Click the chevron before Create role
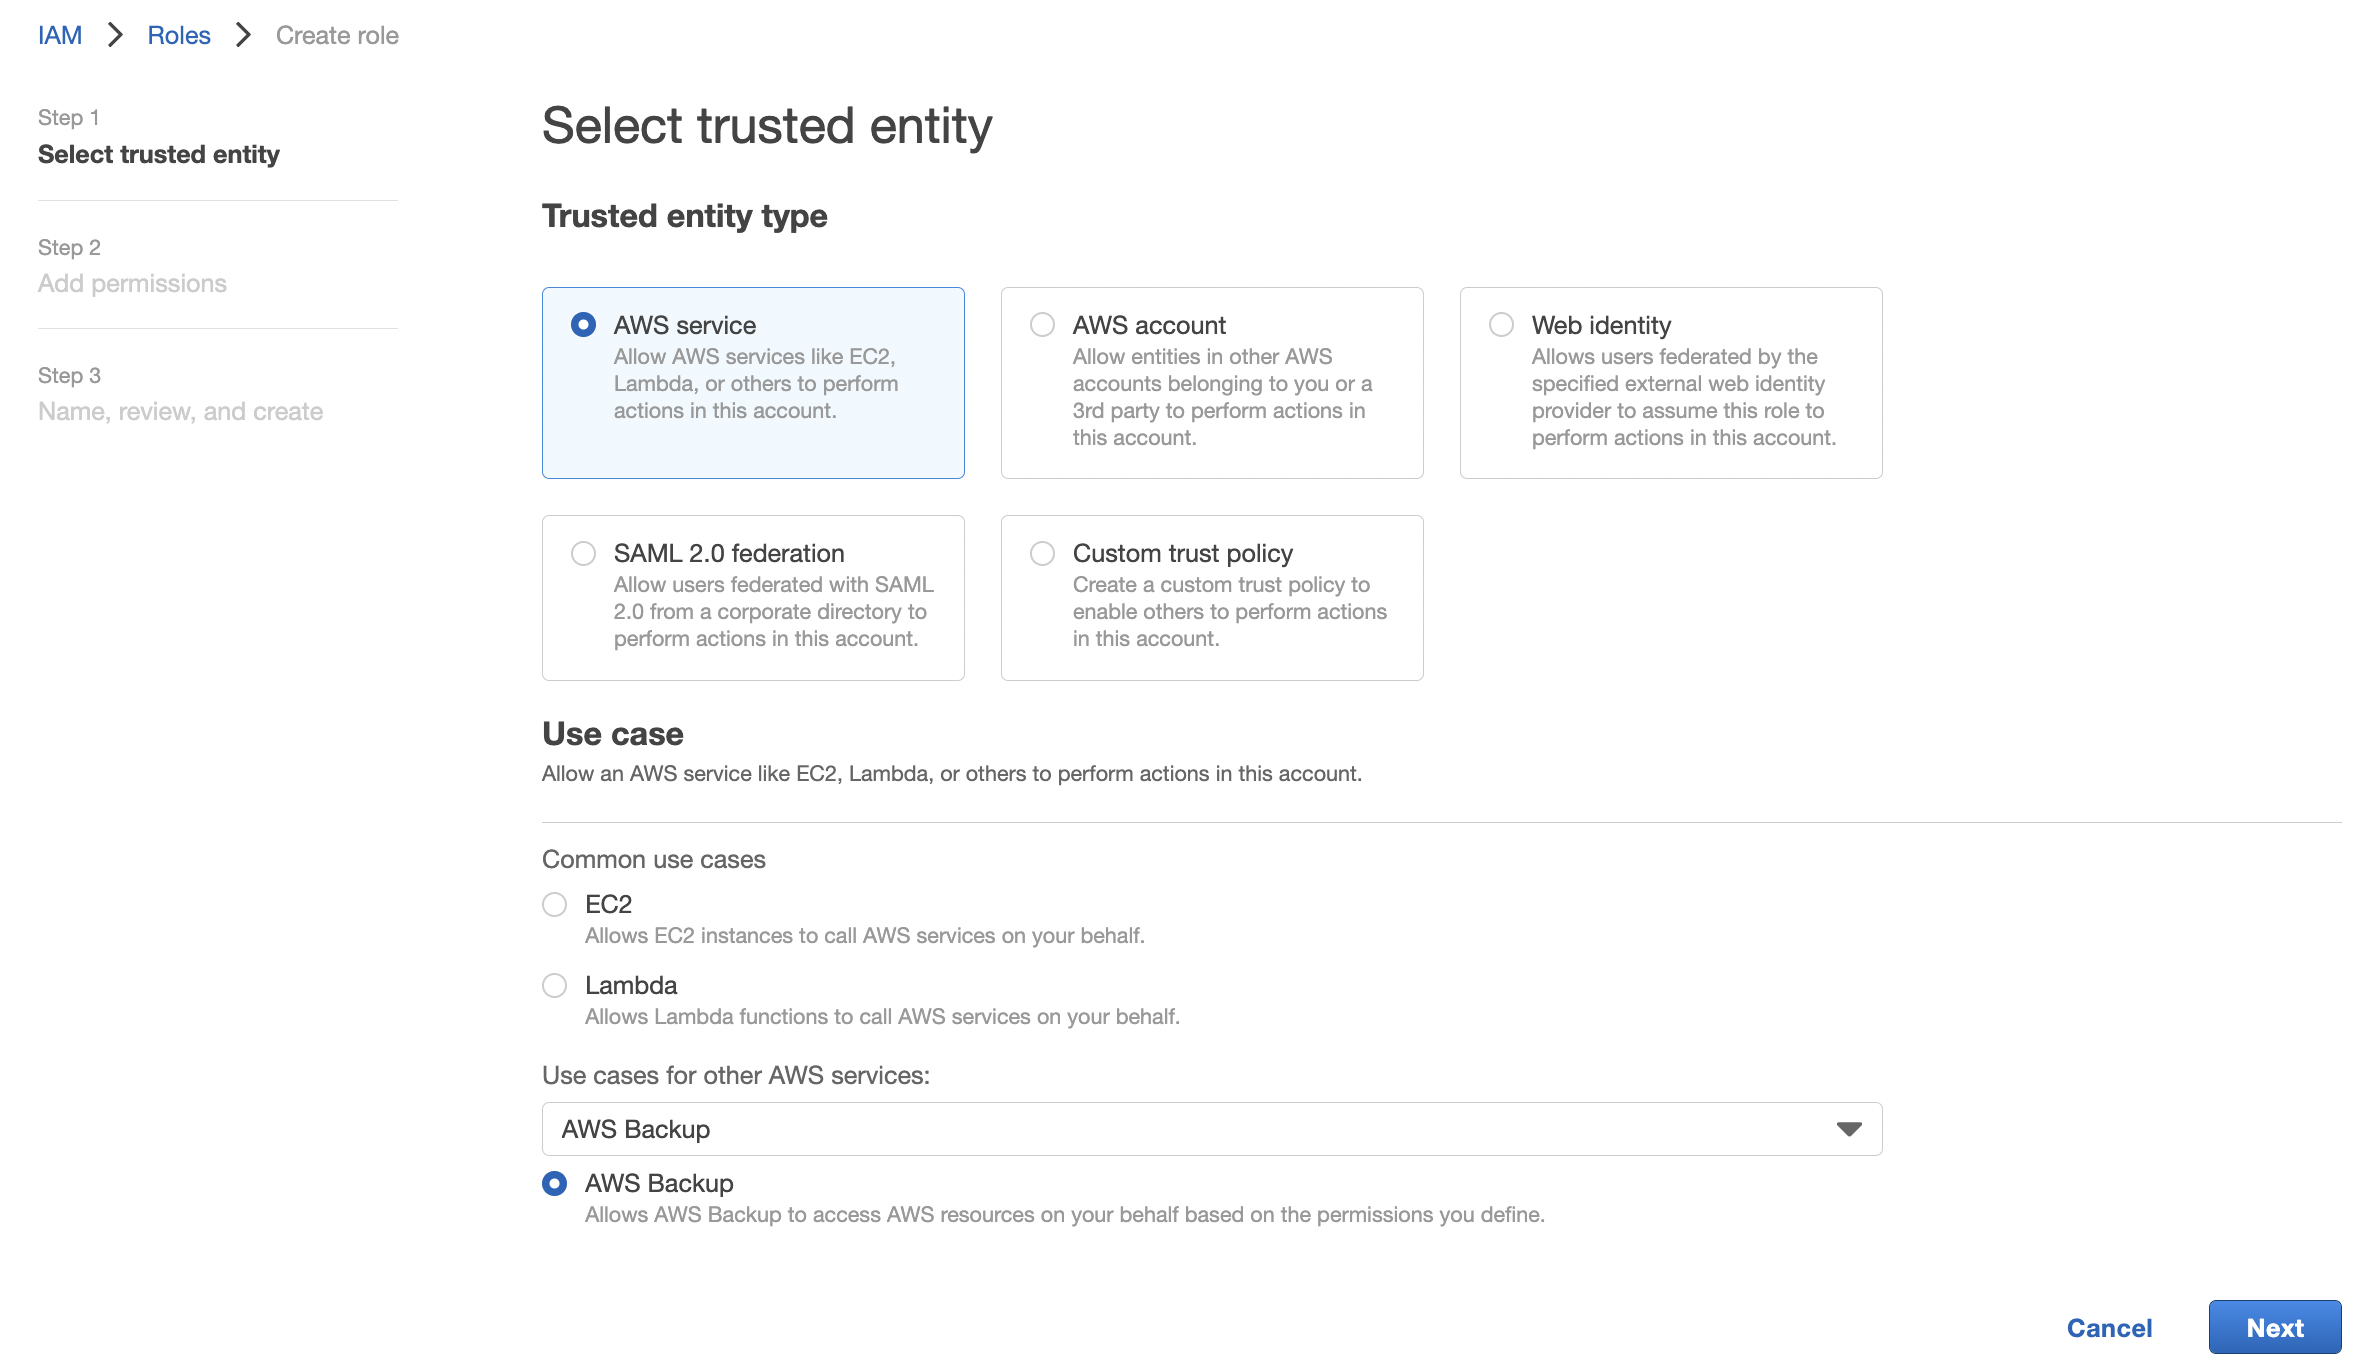This screenshot has width=2366, height=1372. pyautogui.click(x=243, y=35)
